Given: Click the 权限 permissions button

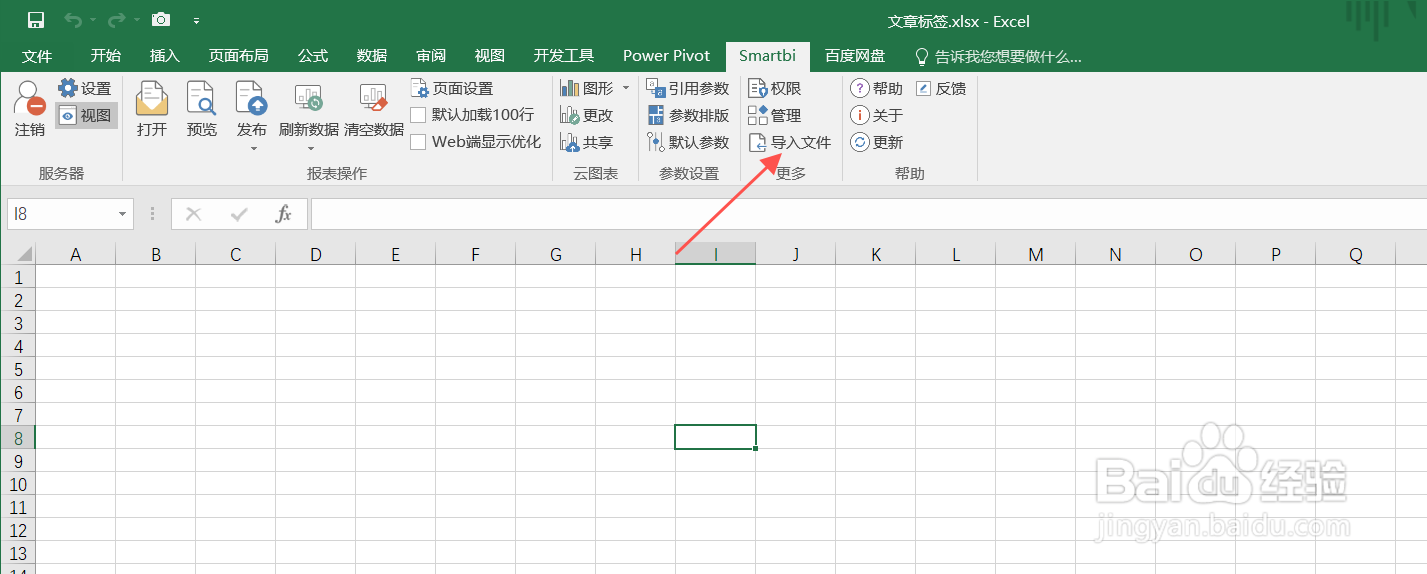Looking at the screenshot, I should [x=775, y=89].
